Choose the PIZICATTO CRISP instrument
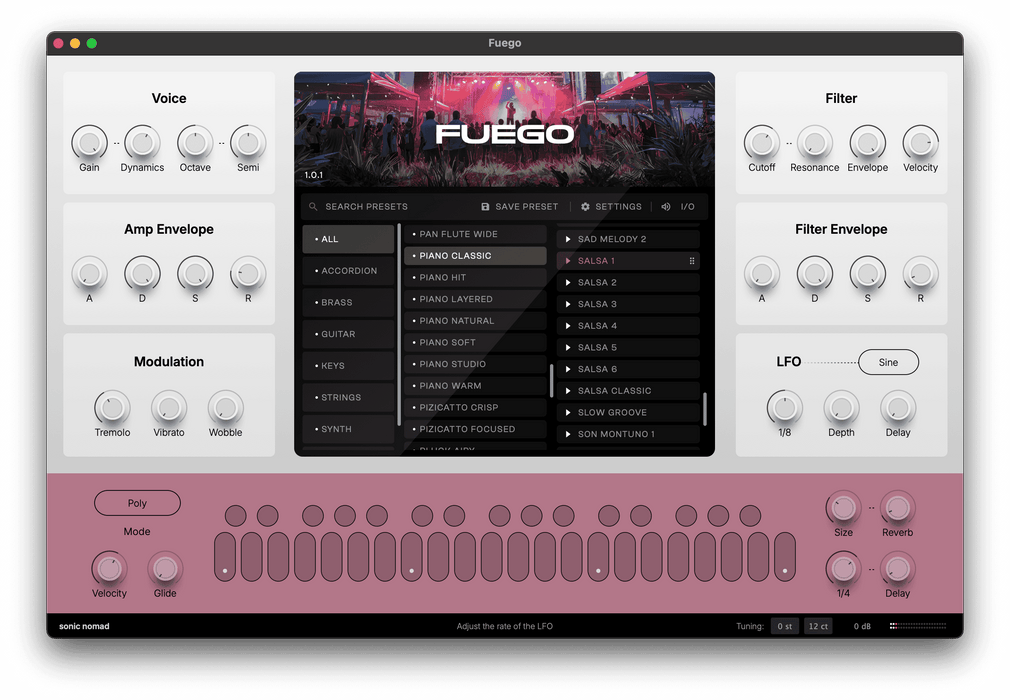Viewport: 1010px width, 700px height. tap(475, 408)
